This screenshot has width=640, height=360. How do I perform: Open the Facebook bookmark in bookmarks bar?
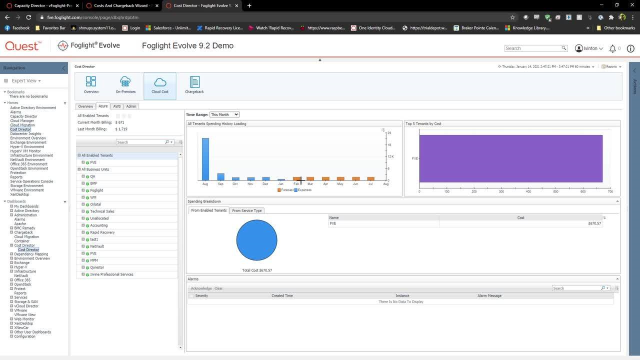[x=17, y=28]
